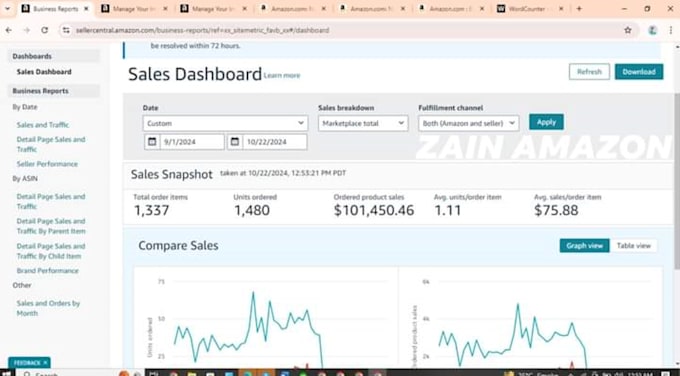
Task: Select the Business Reports sidebar heading
Action: (x=54, y=91)
